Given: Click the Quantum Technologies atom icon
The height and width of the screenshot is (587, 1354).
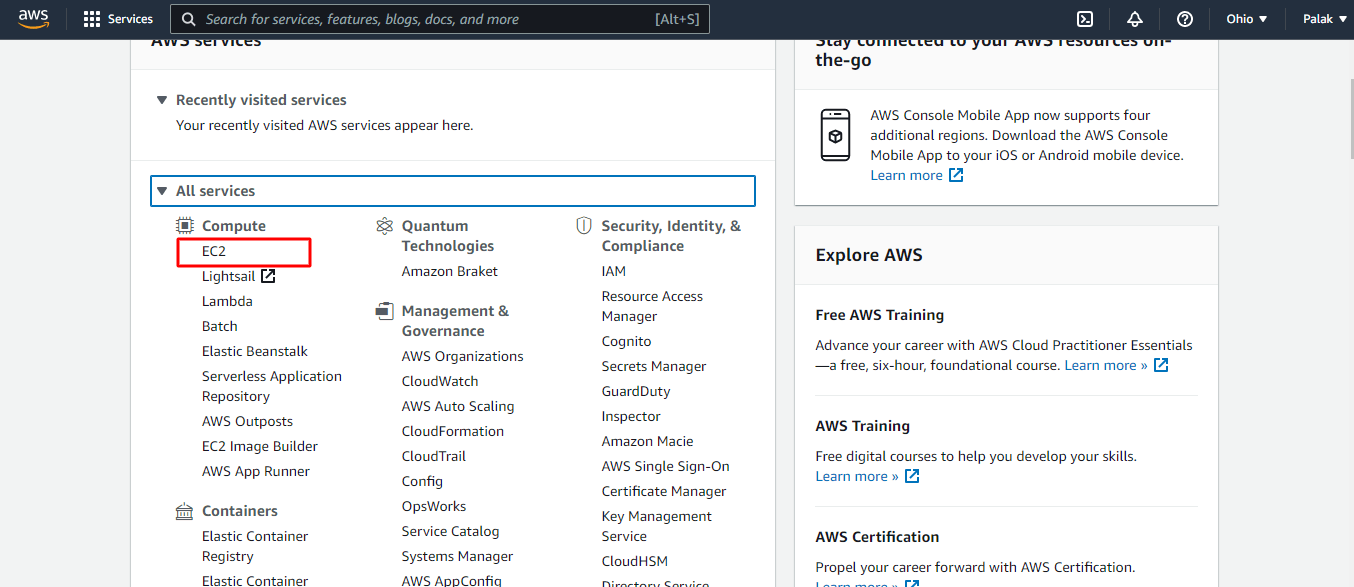Looking at the screenshot, I should (x=384, y=226).
